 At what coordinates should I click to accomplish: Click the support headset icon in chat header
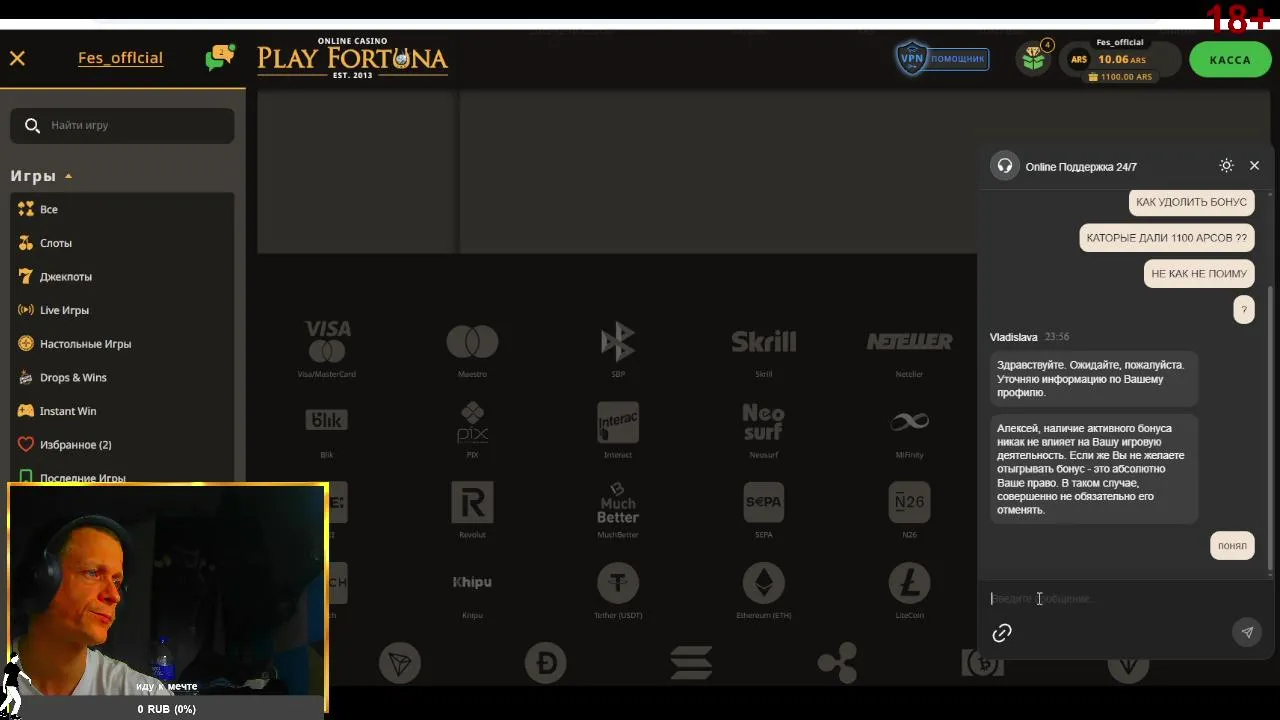click(1005, 166)
